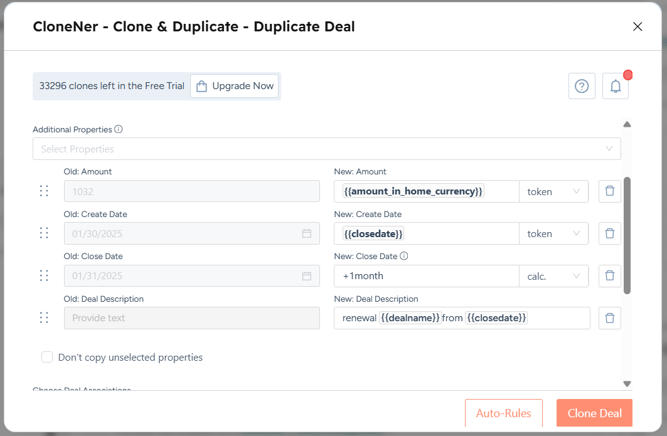The height and width of the screenshot is (436, 667).
Task: Open the help question mark icon
Action: [581, 86]
